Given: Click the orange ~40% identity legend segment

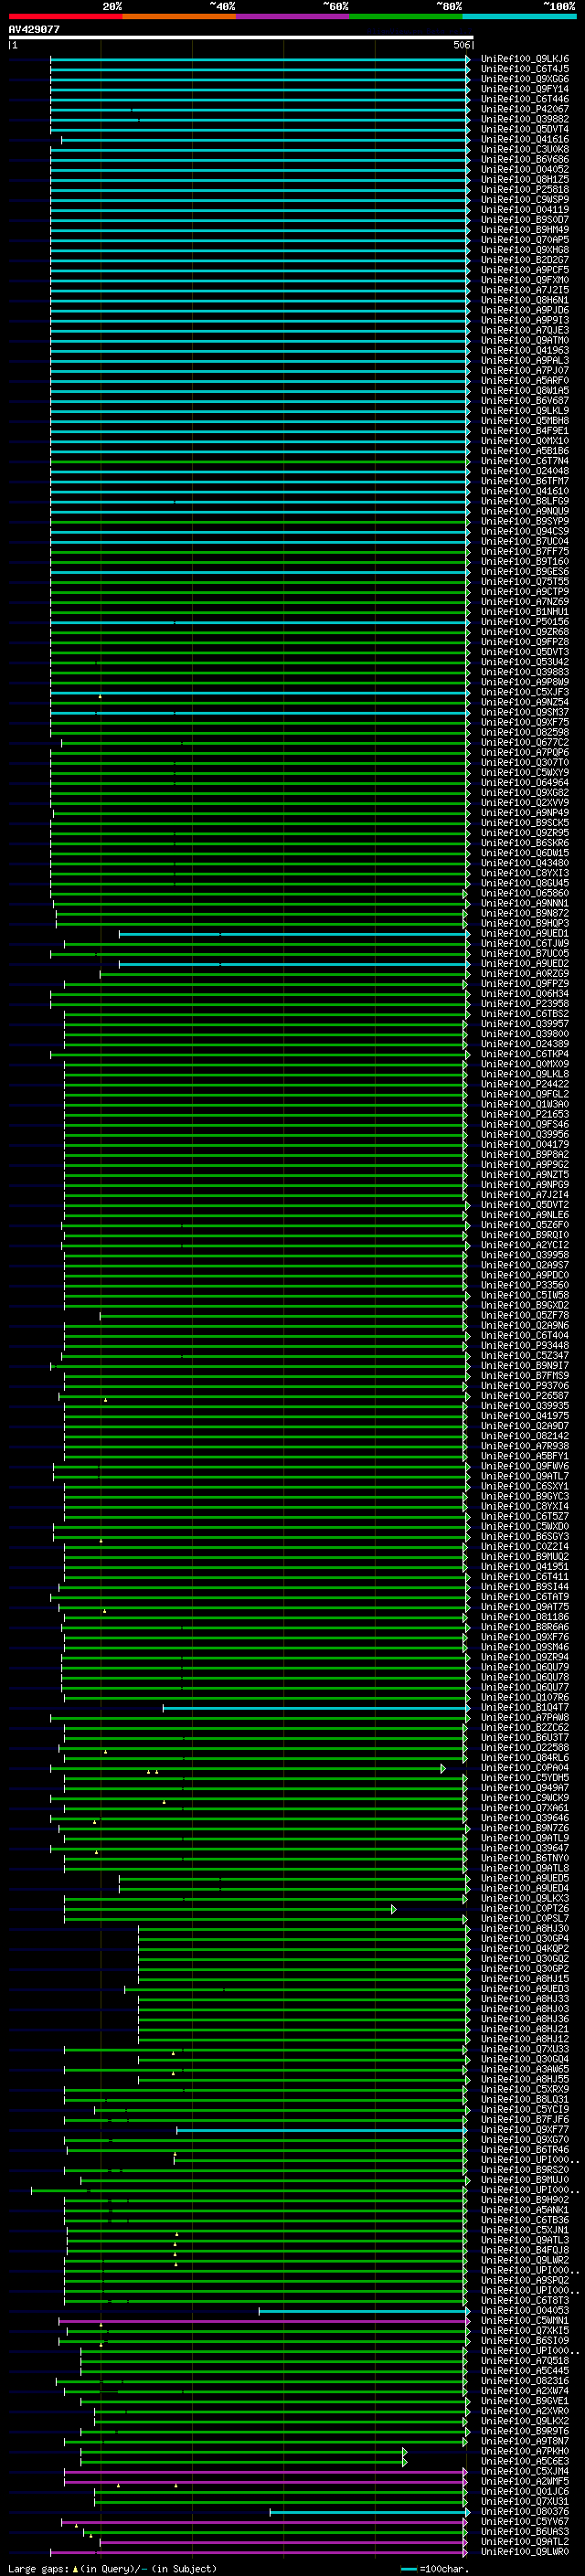Looking at the screenshot, I should [x=179, y=16].
